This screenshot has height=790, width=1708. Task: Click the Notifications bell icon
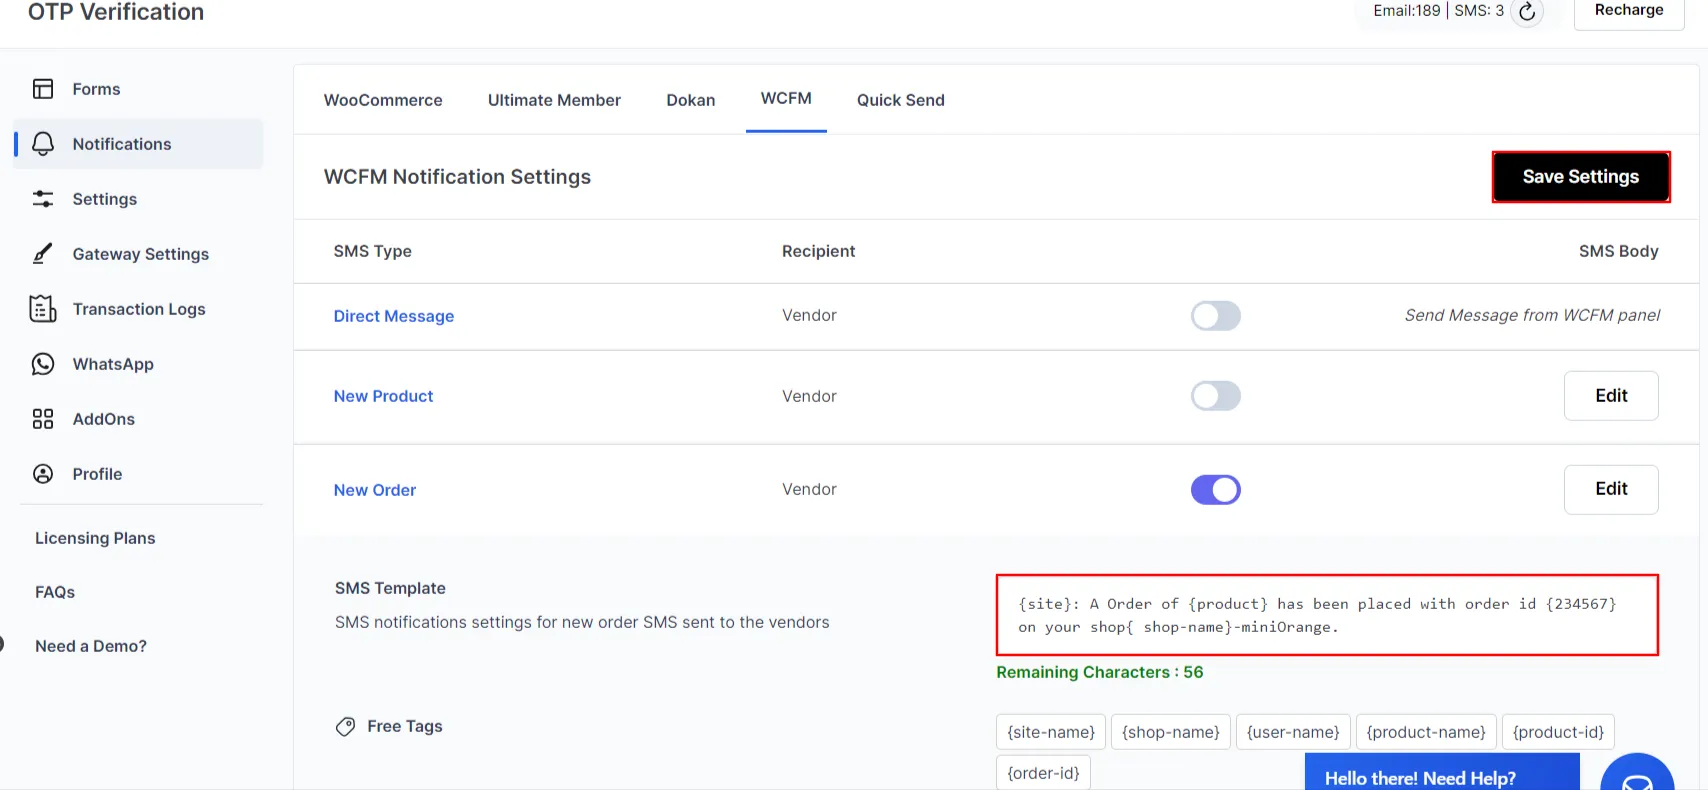coord(43,144)
